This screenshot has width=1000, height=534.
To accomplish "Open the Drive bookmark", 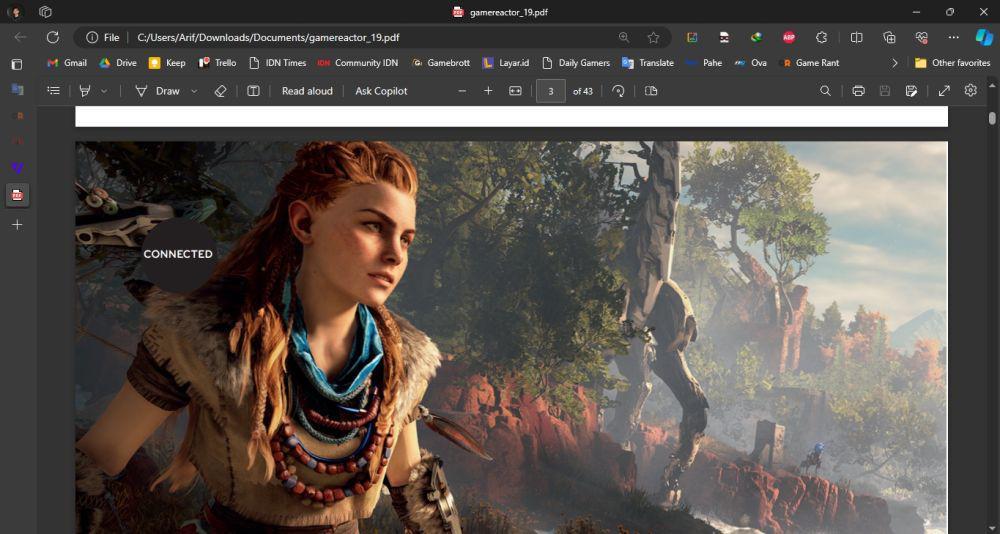I will (x=118, y=63).
